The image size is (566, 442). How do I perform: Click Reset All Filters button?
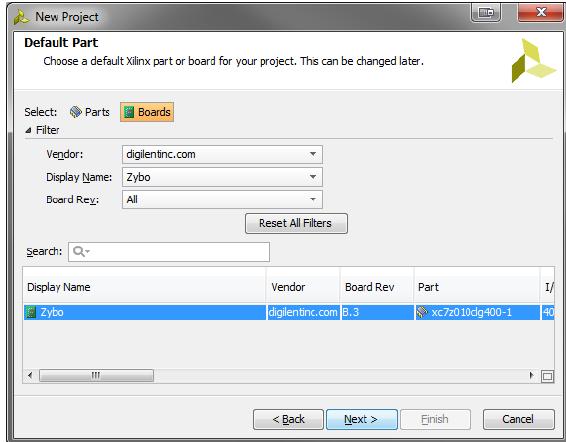(296, 223)
